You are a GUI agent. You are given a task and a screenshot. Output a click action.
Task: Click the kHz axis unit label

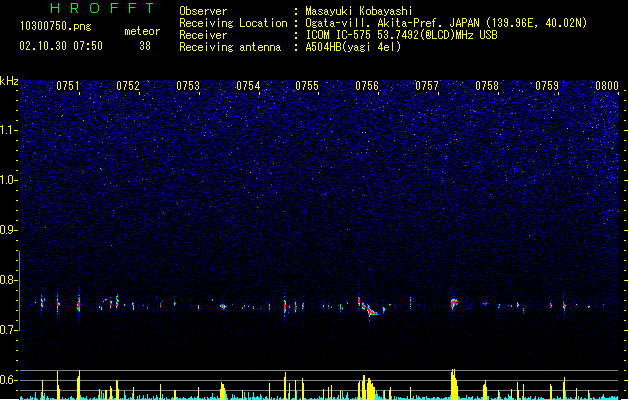click(9, 81)
